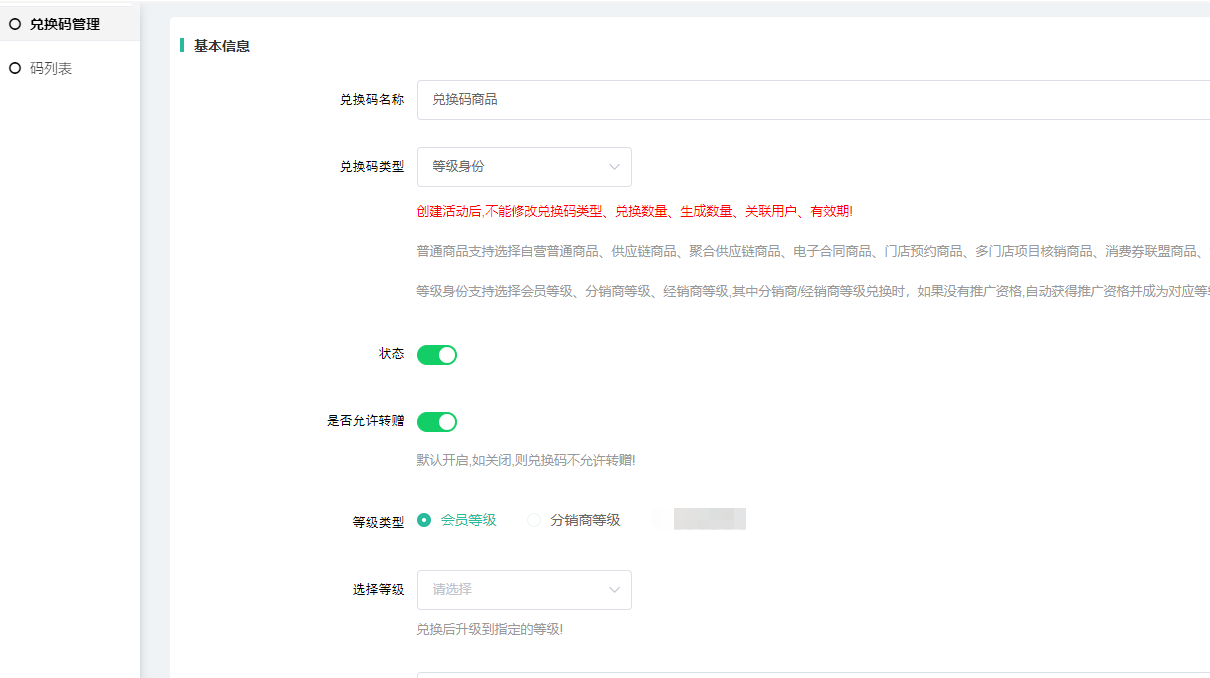Screen dimensions: 1210x678
Task: Turn off the 是否允许转赠 switch
Action: [x=437, y=422]
